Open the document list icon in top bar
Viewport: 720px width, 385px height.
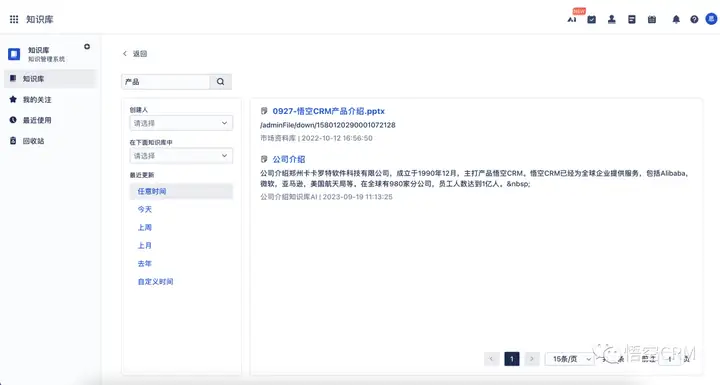click(632, 19)
